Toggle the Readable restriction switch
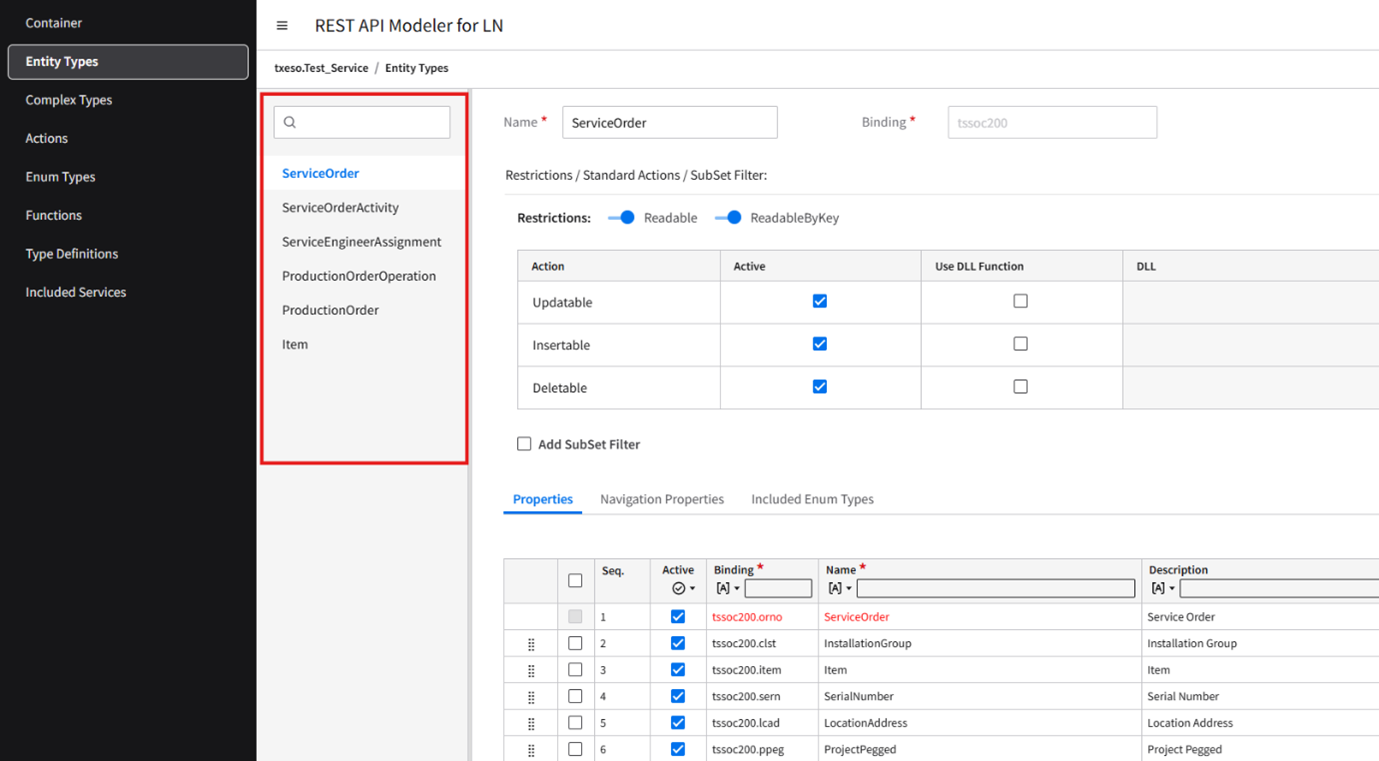 622,218
